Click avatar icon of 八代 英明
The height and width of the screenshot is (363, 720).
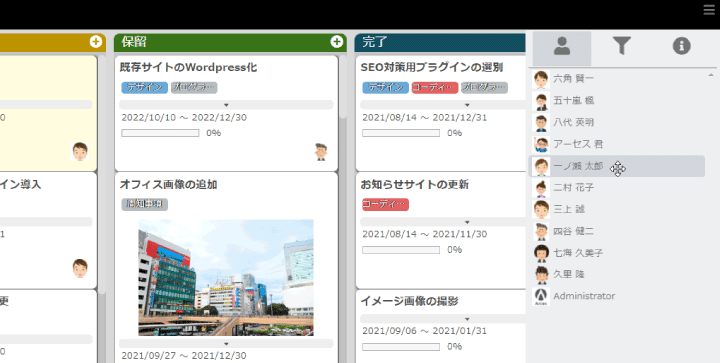point(541,123)
